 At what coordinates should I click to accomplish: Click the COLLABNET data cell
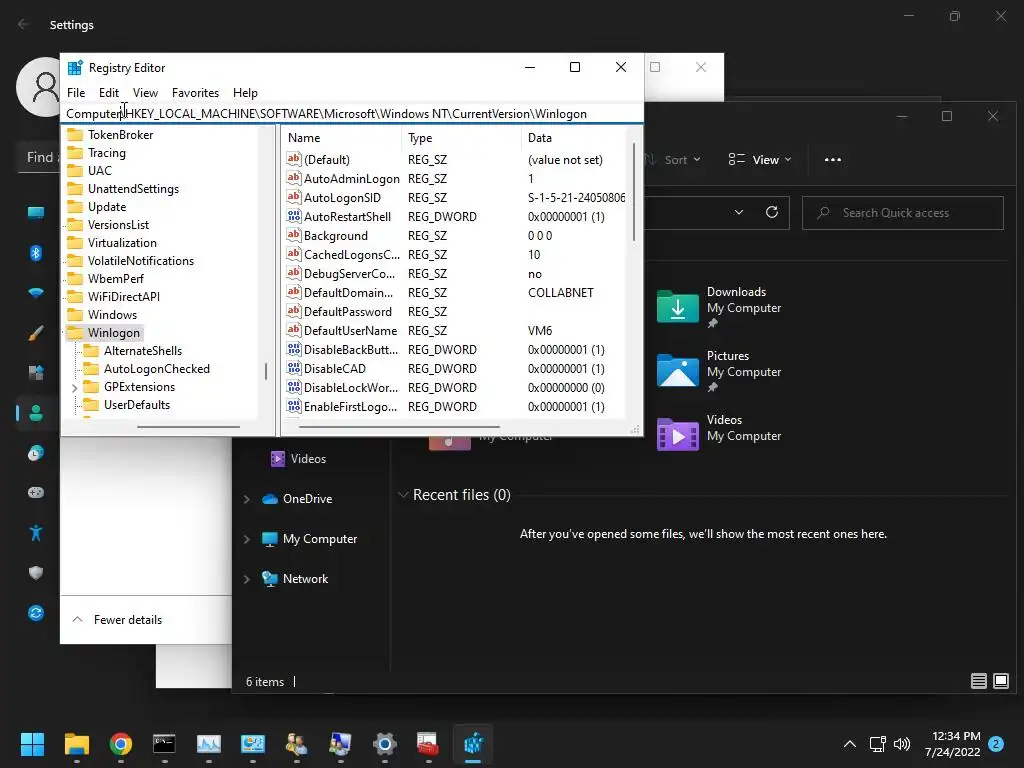pyautogui.click(x=560, y=293)
